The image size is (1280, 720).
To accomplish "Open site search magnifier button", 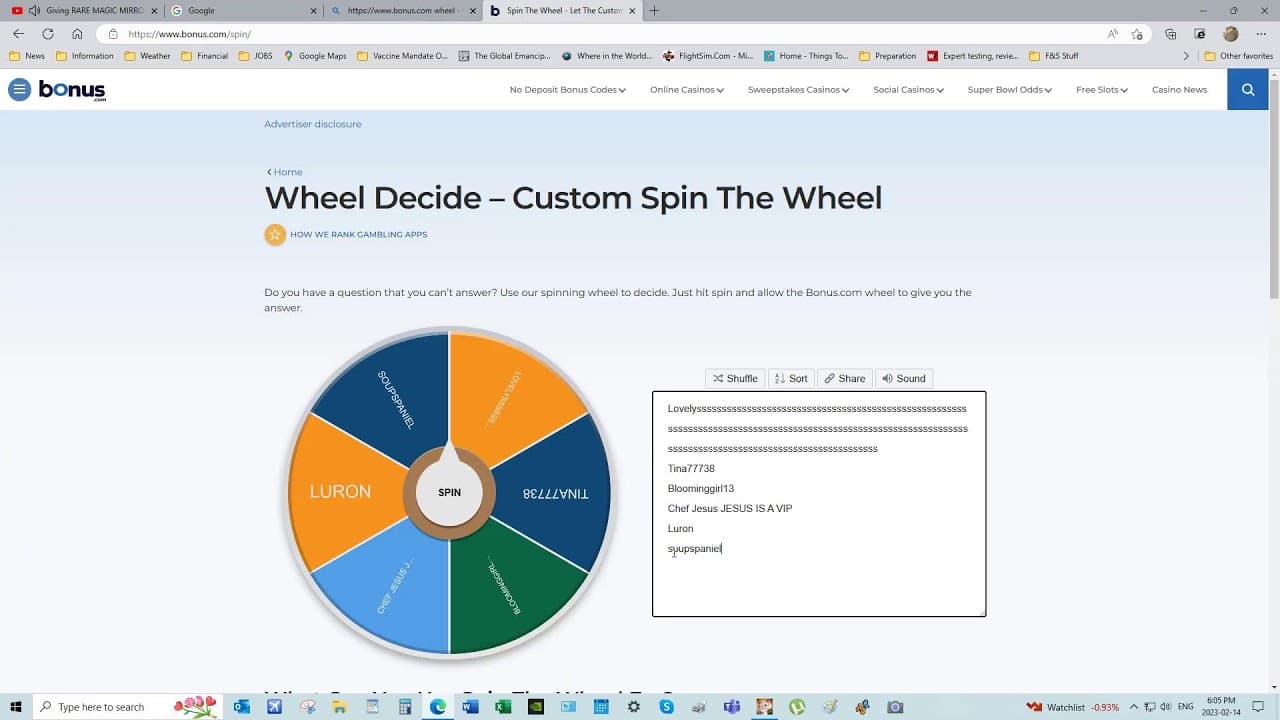I will coord(1248,90).
